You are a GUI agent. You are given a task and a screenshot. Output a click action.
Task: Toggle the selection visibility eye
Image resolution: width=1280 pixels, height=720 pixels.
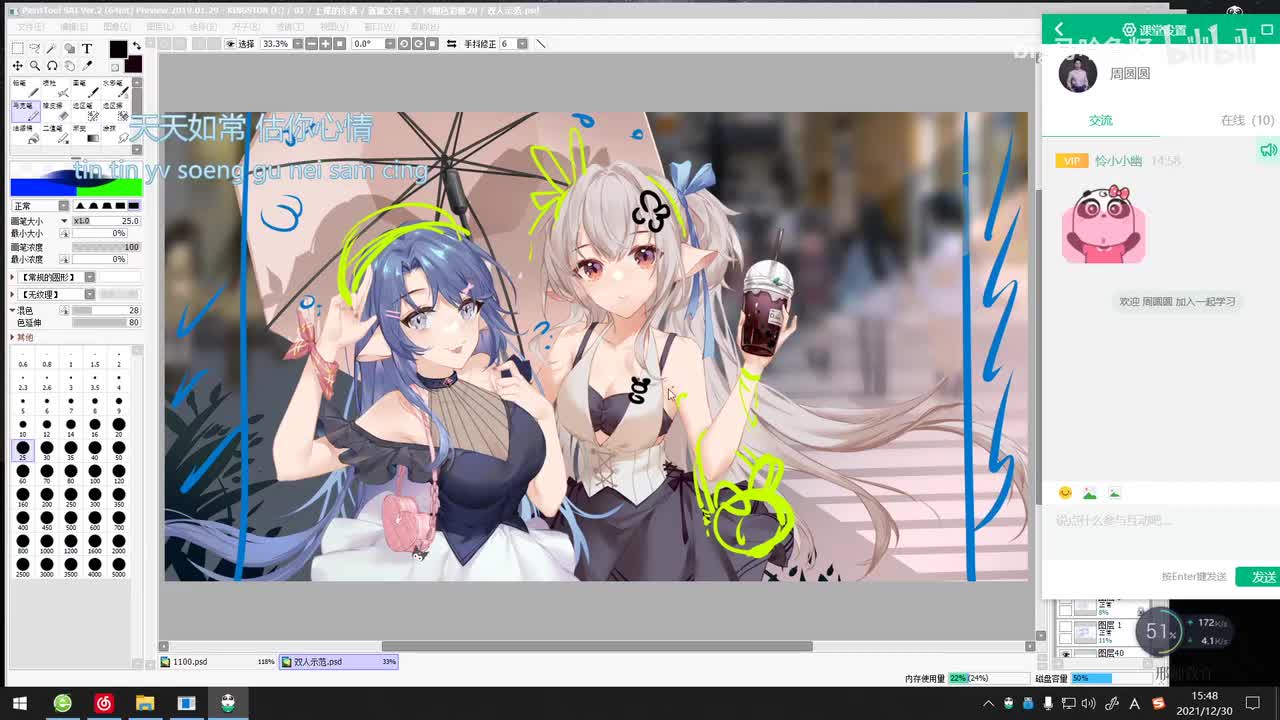click(231, 44)
